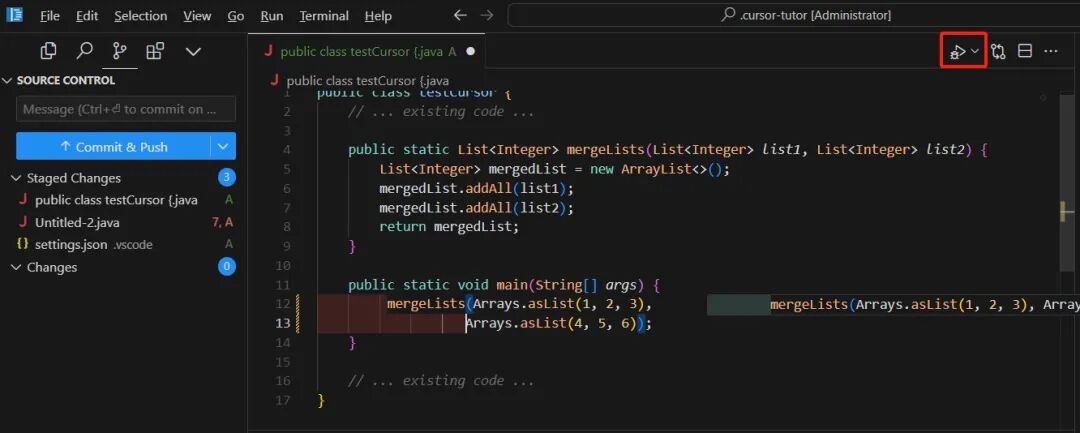Image resolution: width=1080 pixels, height=433 pixels.
Task: Open the commit actions dropdown arrow
Action: (222, 147)
